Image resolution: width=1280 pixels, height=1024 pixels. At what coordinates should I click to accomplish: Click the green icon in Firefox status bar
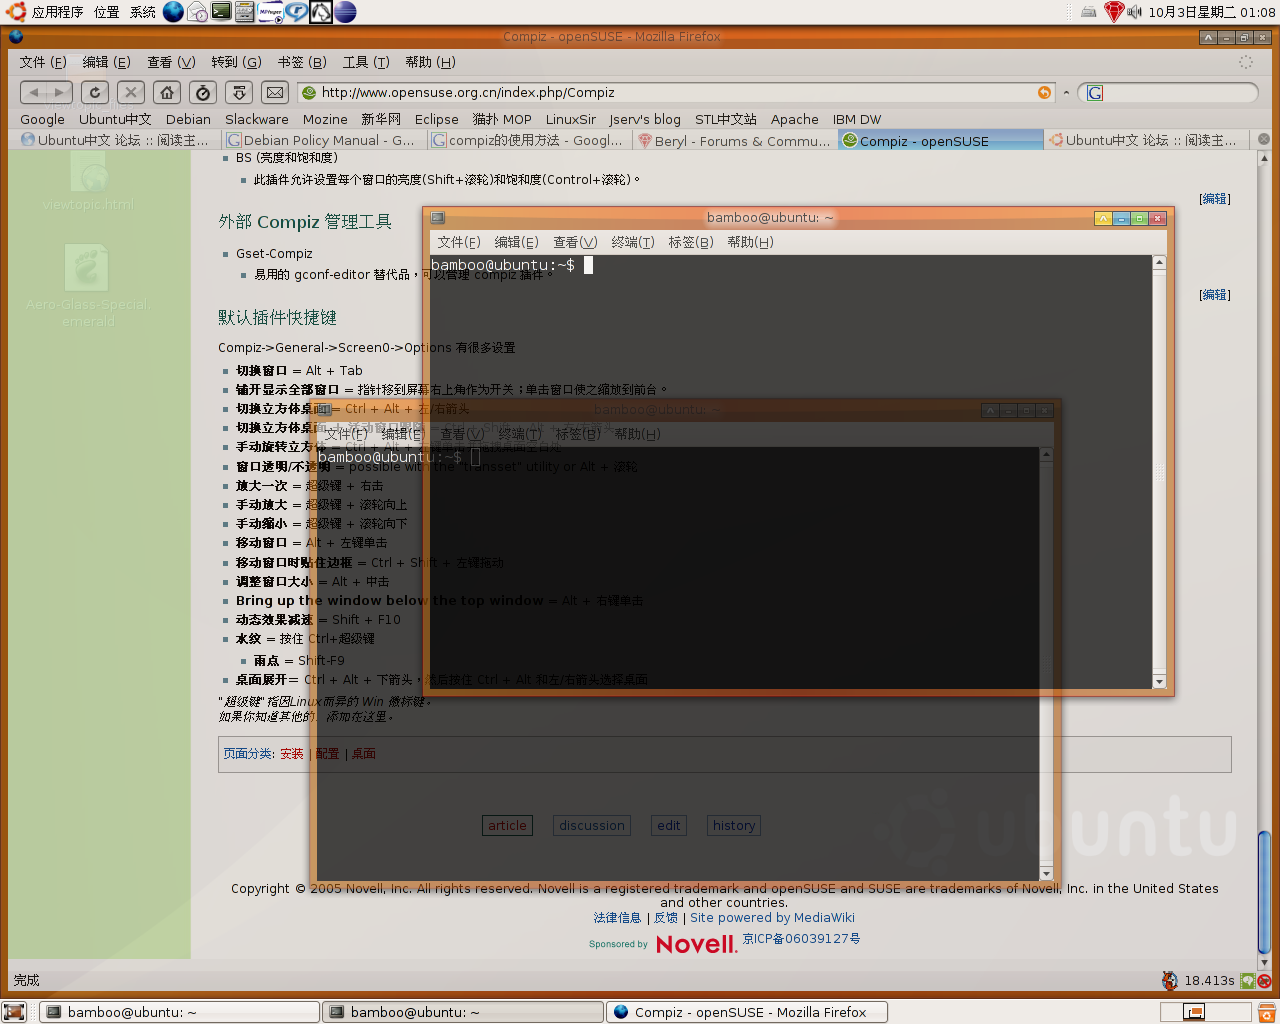point(1247,981)
